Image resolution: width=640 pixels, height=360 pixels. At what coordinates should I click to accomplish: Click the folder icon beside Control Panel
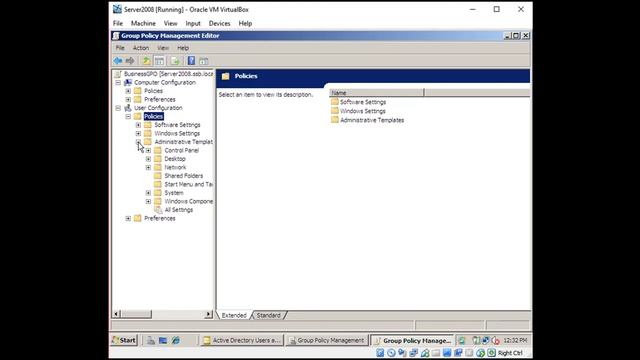point(158,150)
